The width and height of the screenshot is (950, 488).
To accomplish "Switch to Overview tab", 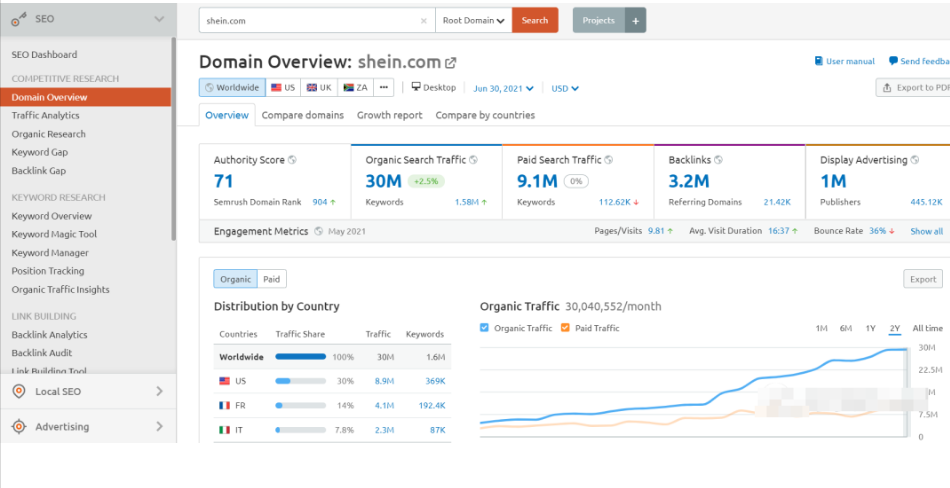I will (227, 115).
